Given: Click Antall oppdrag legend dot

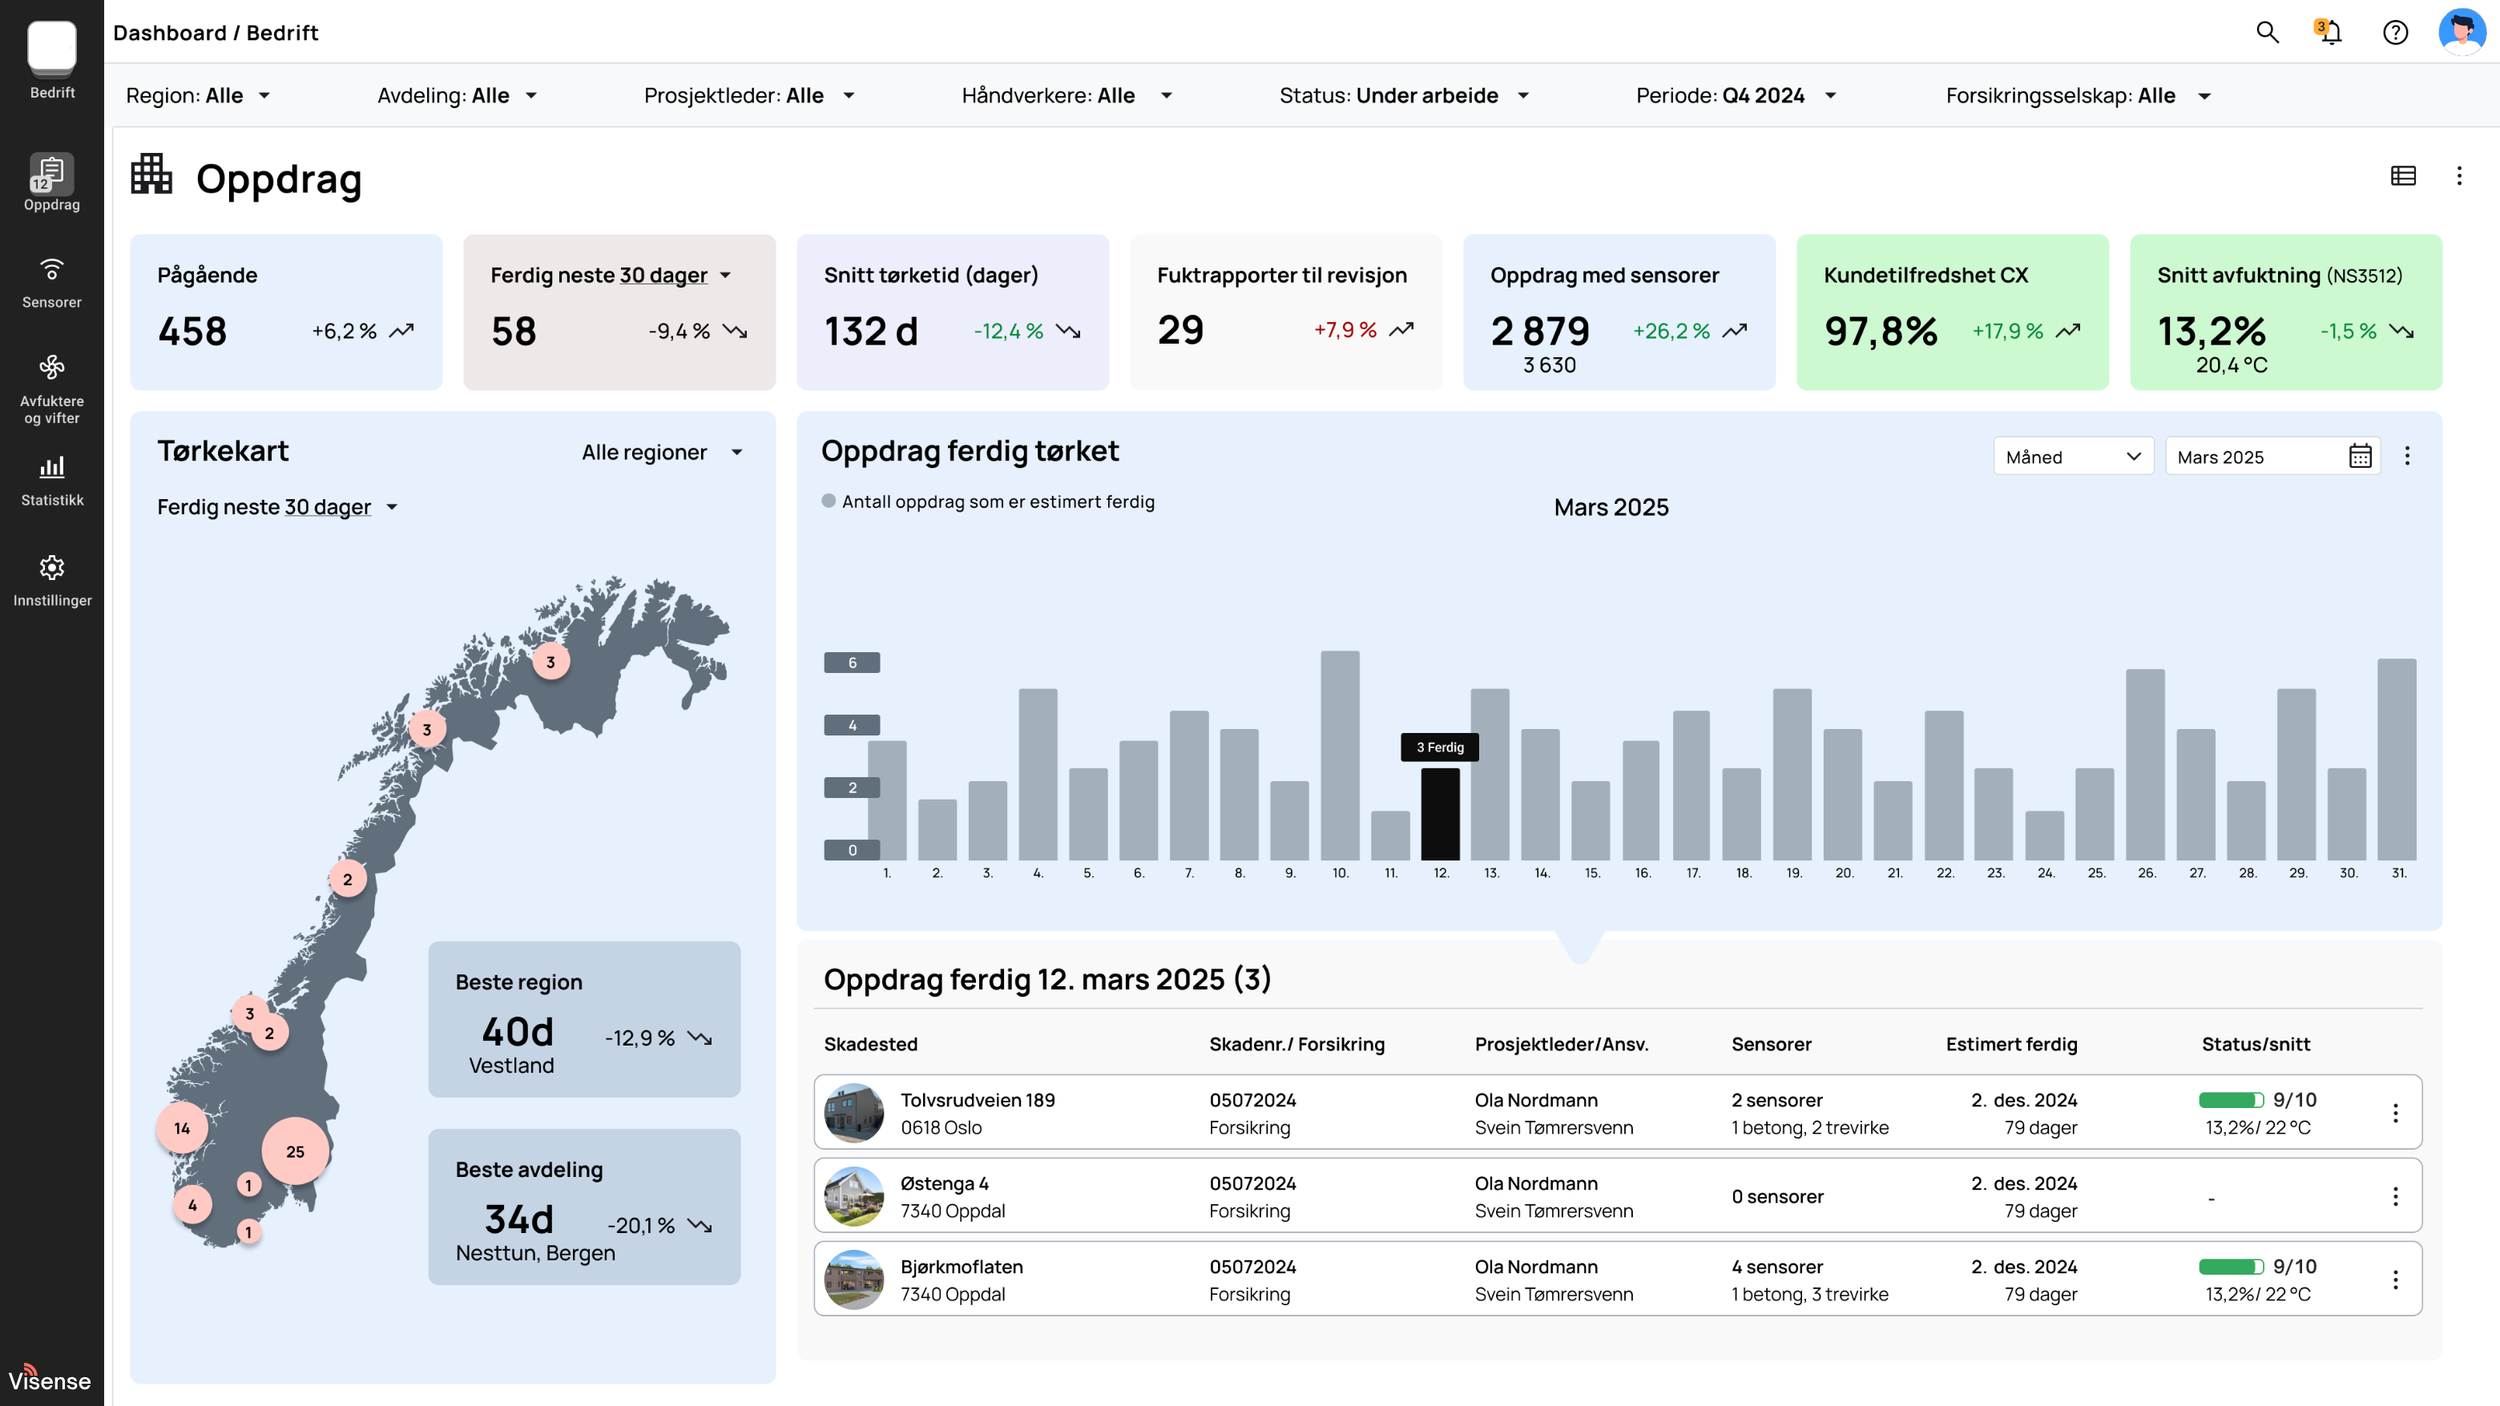Looking at the screenshot, I should point(828,501).
